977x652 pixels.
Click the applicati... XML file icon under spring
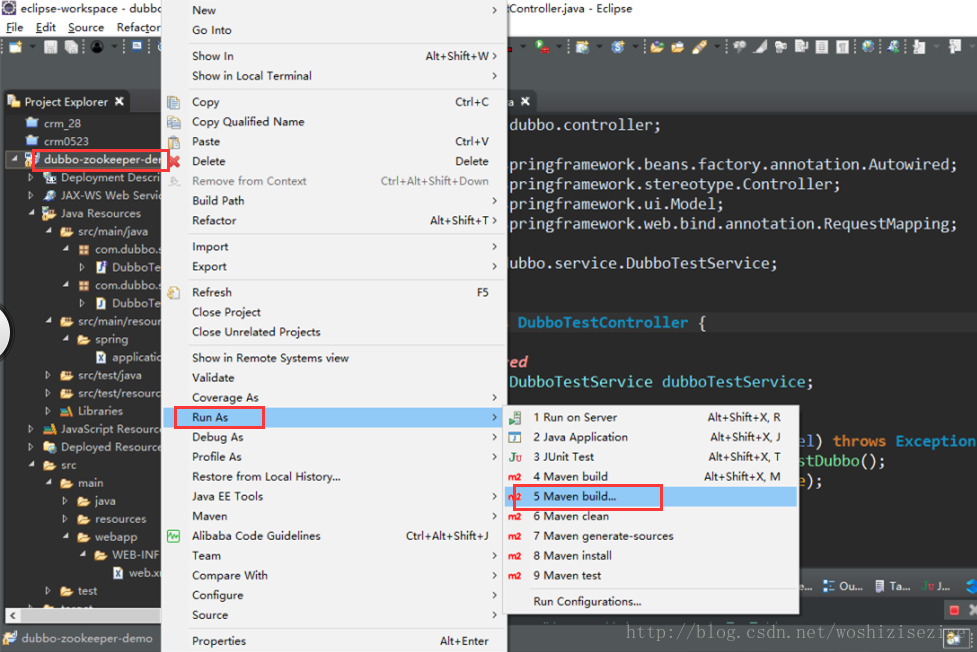pos(101,357)
